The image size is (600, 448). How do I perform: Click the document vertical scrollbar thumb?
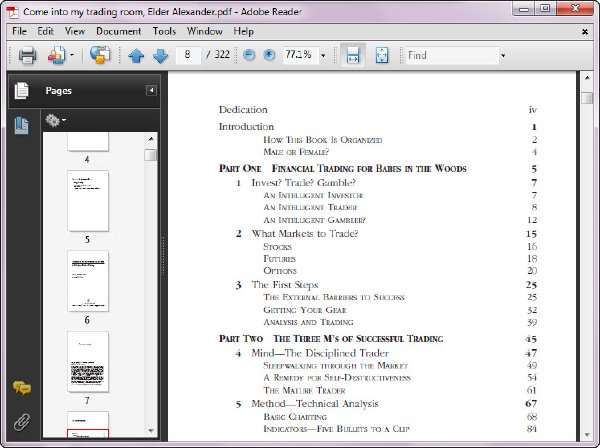coord(587,98)
